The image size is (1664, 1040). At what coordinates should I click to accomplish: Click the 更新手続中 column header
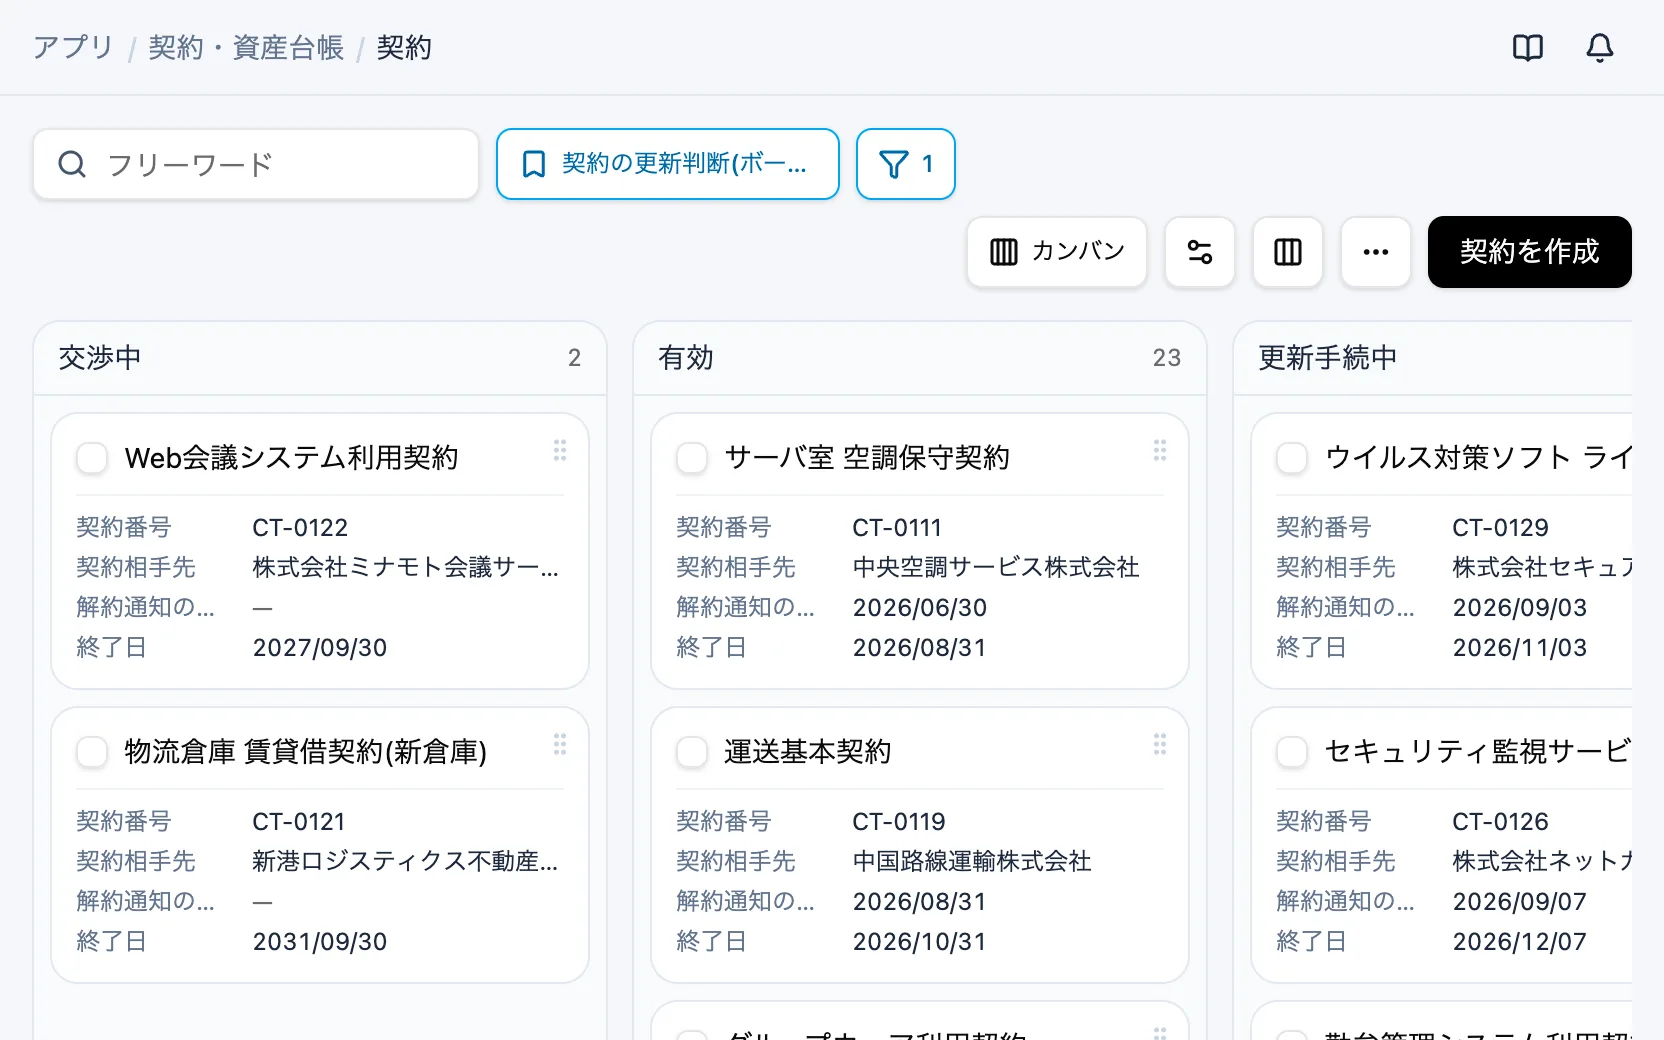click(x=1433, y=358)
